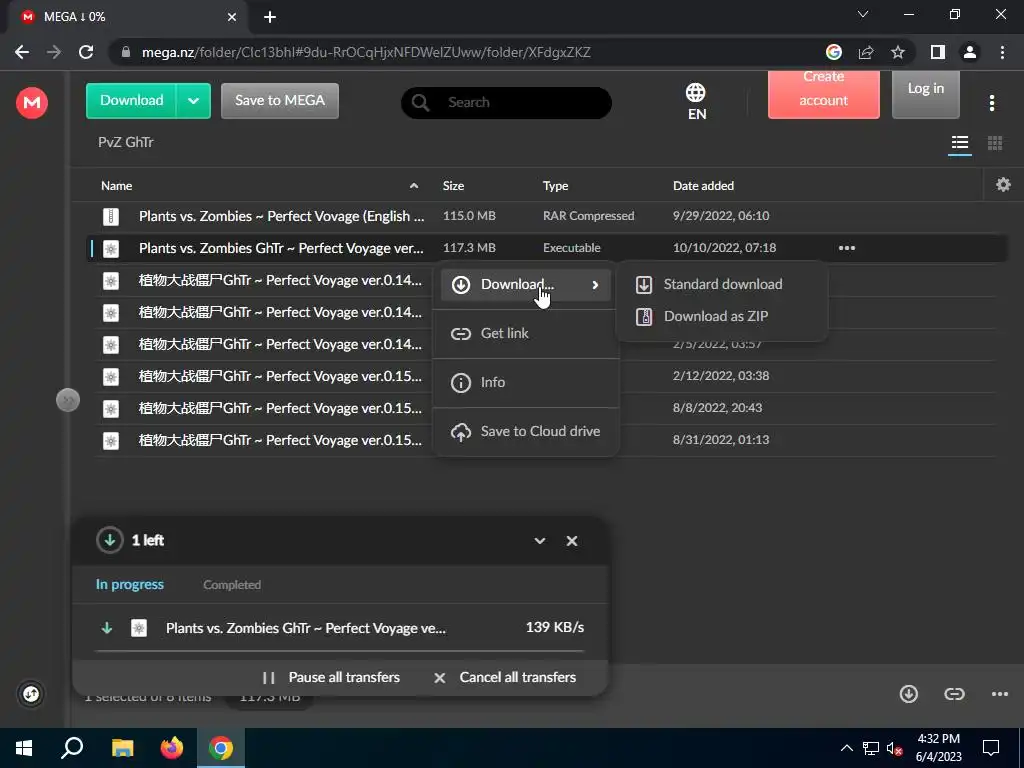Toggle Name column sort arrow
The image size is (1024, 768).
[x=413, y=185]
